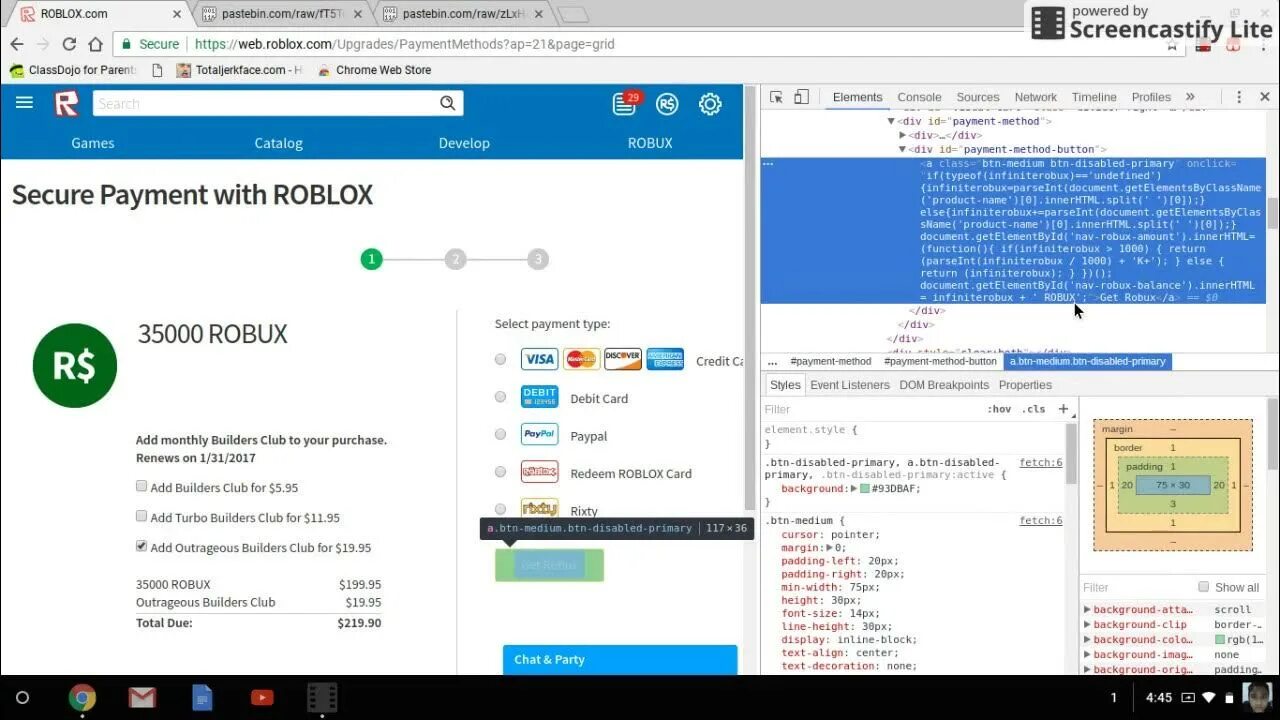The image size is (1280, 720).
Task: Expand computed background-image property
Action: pyautogui.click(x=1087, y=655)
